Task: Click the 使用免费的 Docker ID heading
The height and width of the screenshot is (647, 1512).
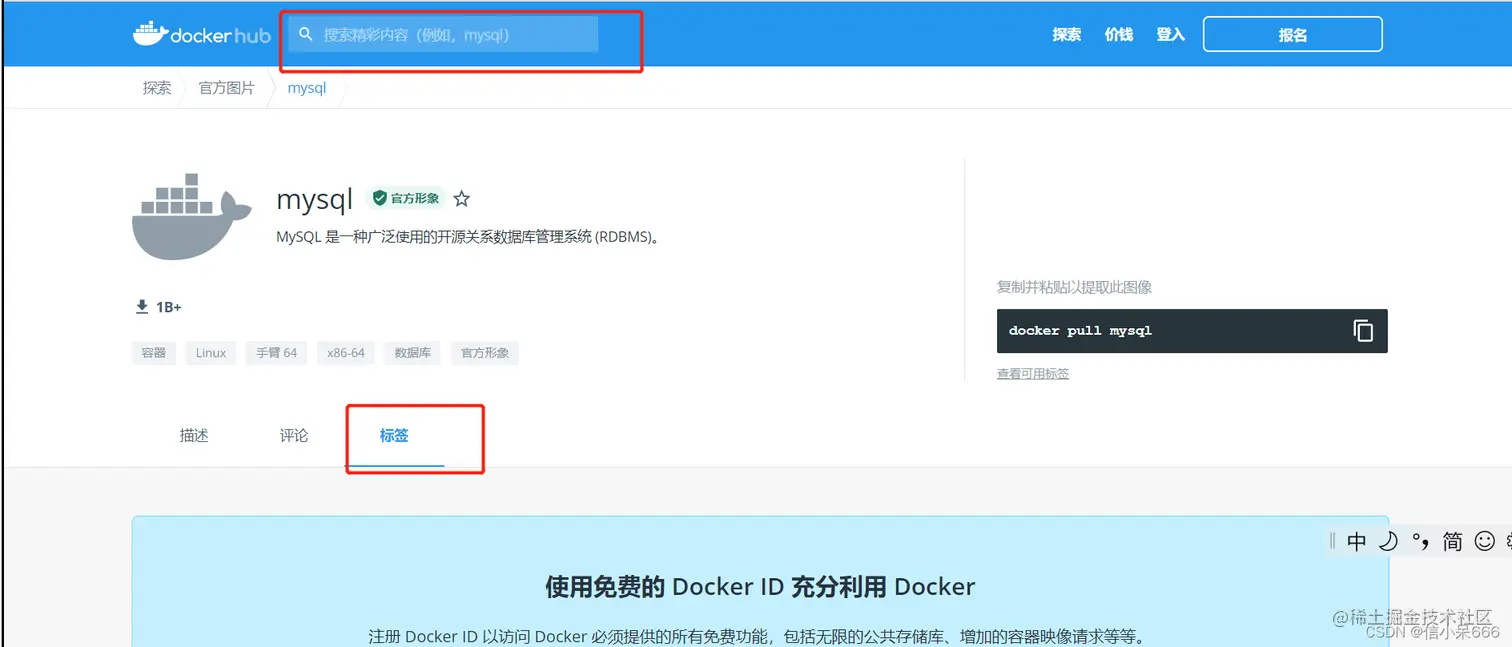Action: point(760,587)
